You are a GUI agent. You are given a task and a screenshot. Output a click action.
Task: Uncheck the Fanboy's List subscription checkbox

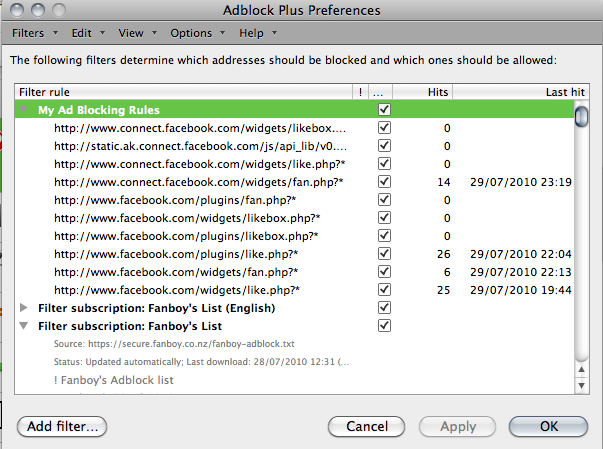coord(384,326)
